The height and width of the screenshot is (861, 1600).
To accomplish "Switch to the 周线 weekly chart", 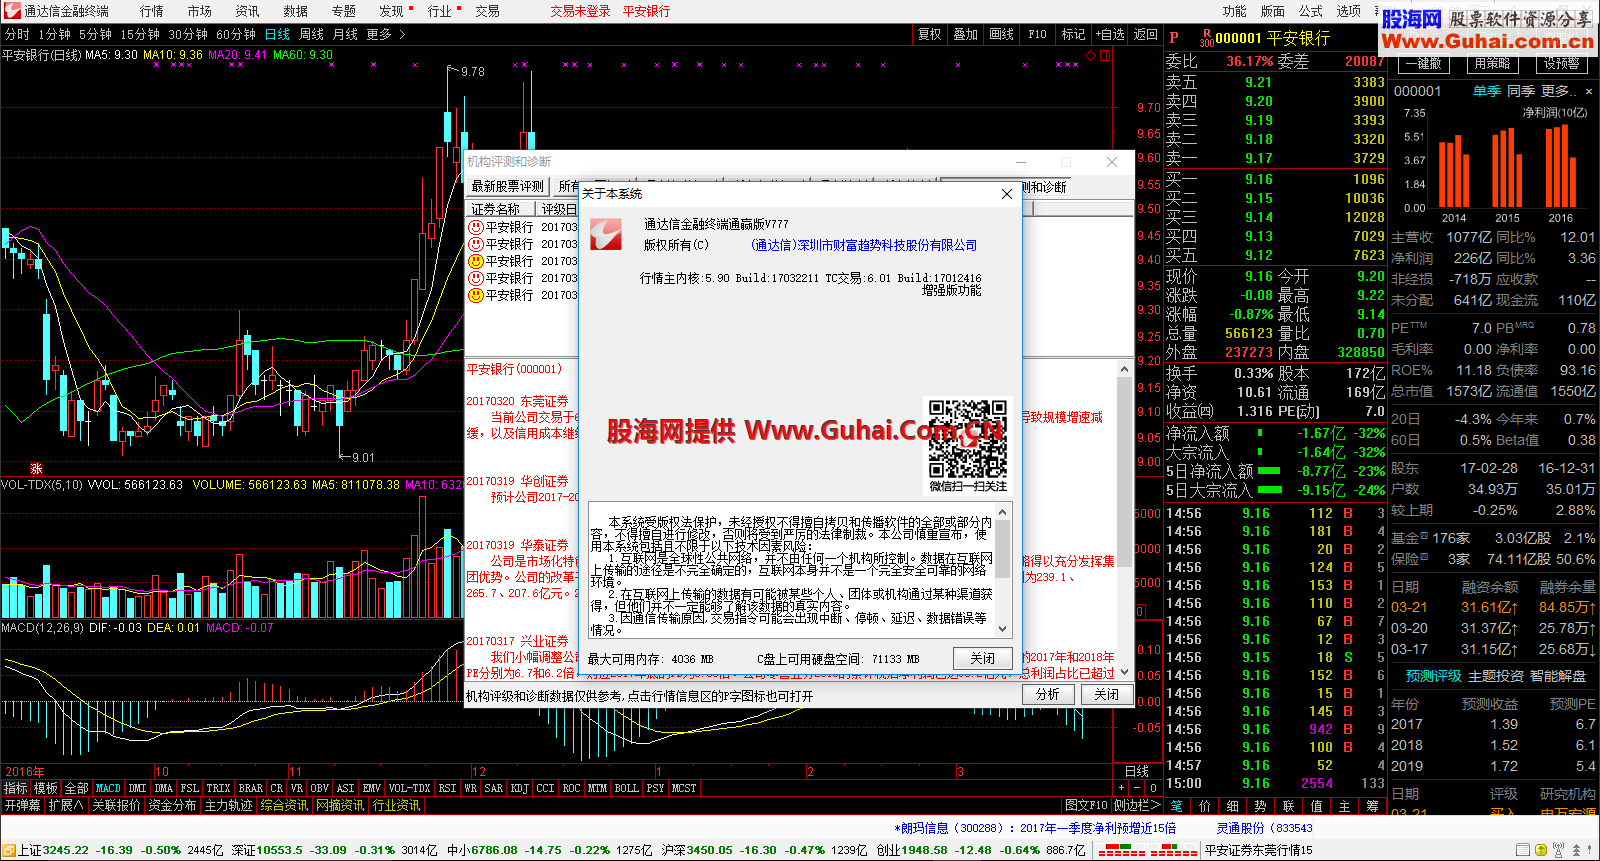I will pos(312,34).
